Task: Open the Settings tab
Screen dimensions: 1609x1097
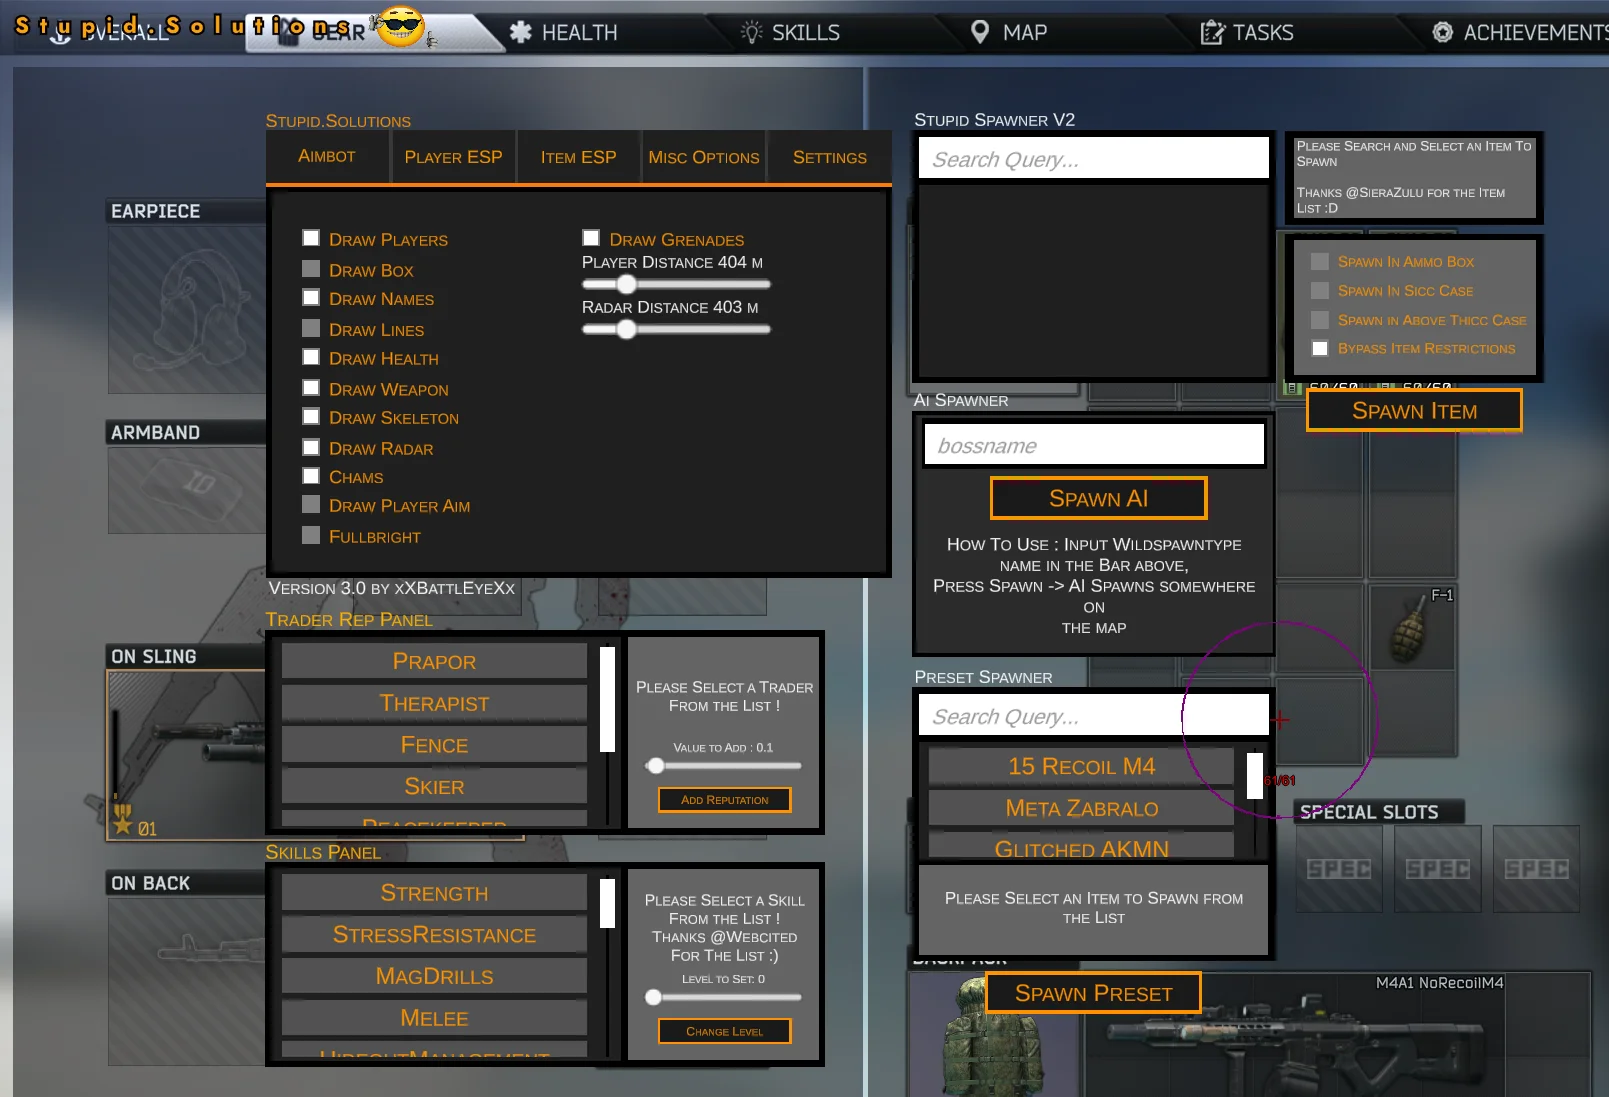Action: (x=829, y=156)
